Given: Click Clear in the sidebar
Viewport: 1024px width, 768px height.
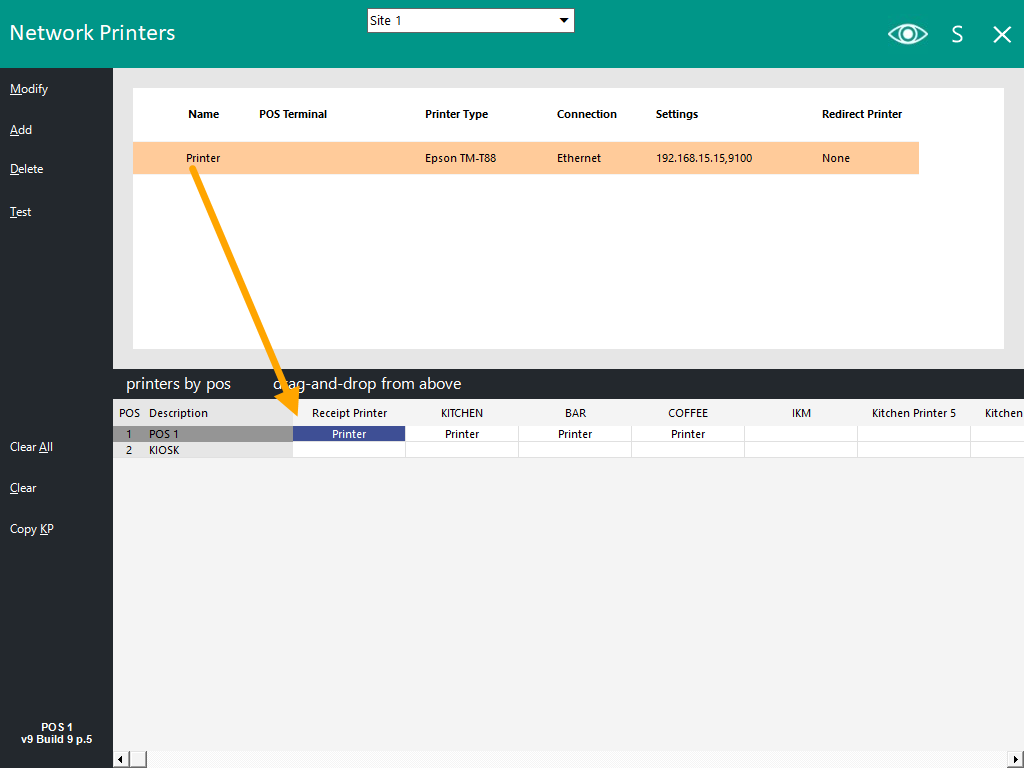Looking at the screenshot, I should [x=23, y=488].
